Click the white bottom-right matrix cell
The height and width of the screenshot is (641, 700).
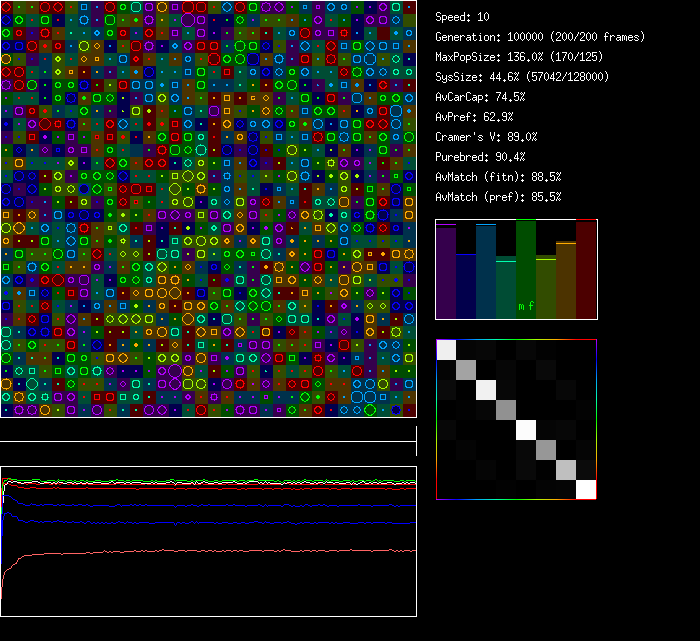[x=586, y=489]
